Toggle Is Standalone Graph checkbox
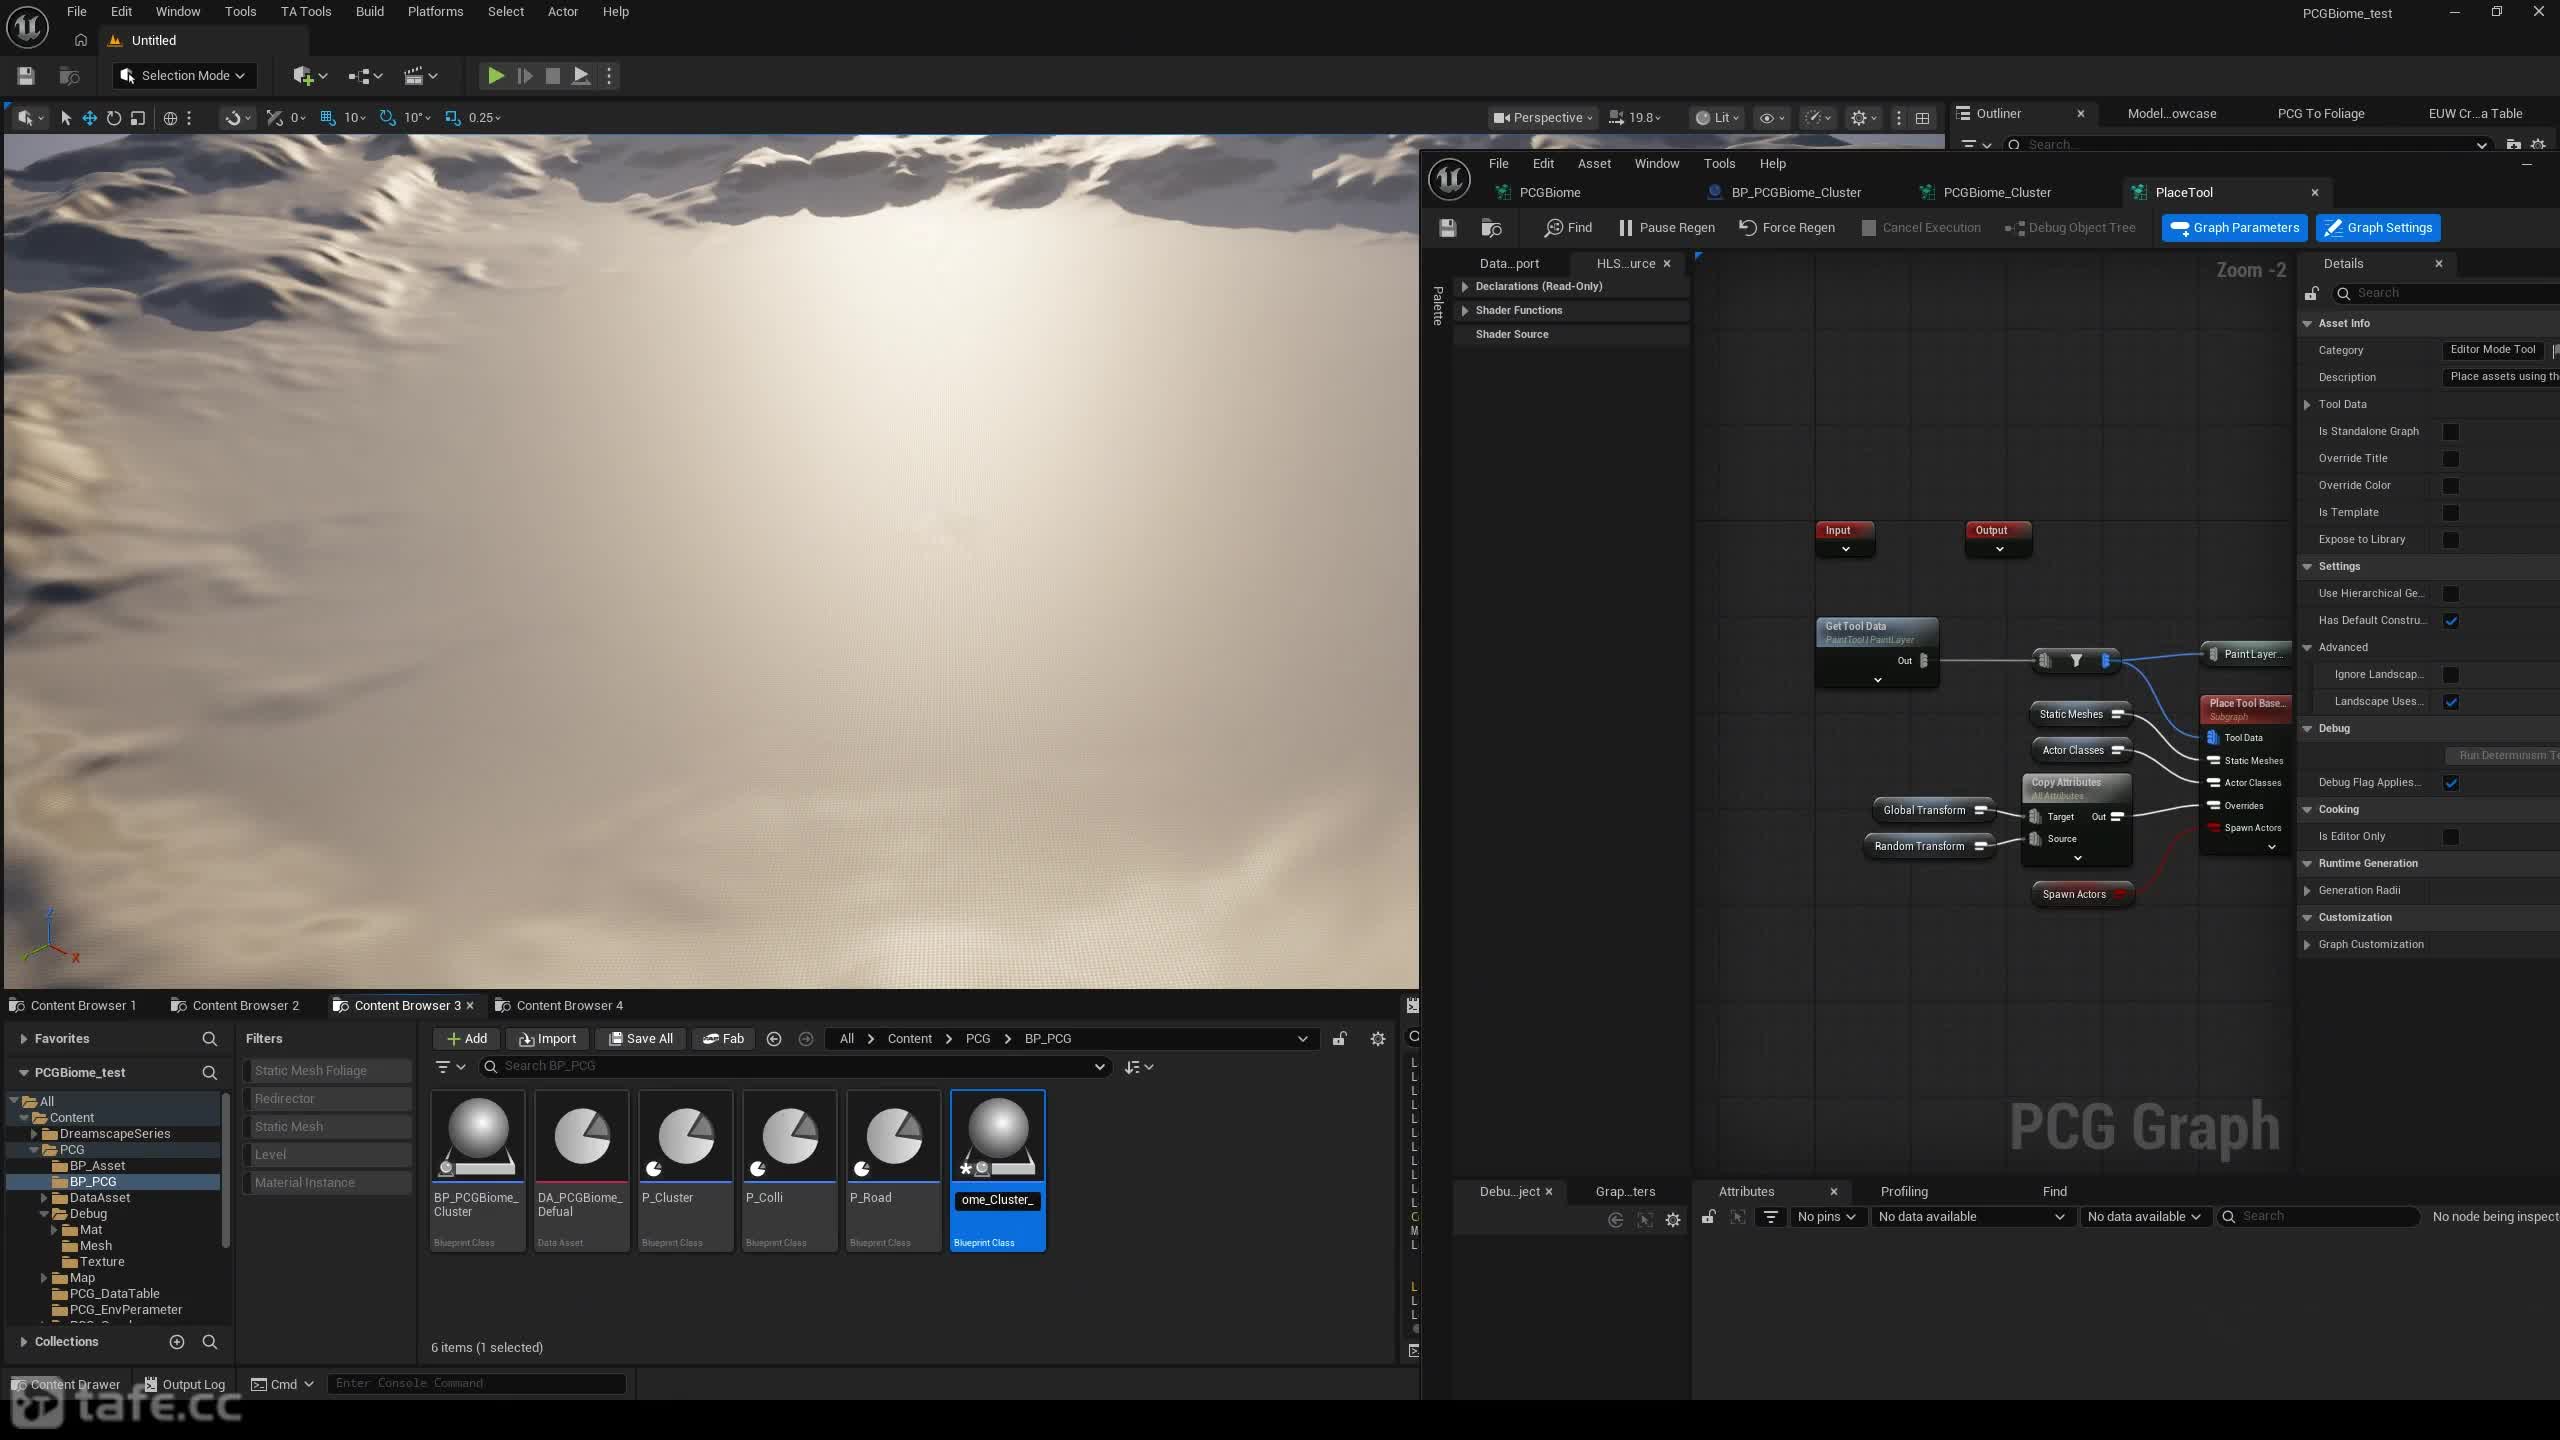 point(2450,432)
